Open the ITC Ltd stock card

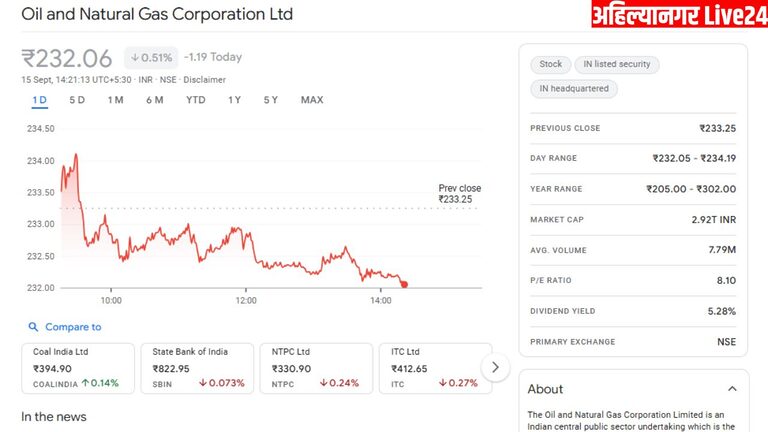(430, 367)
